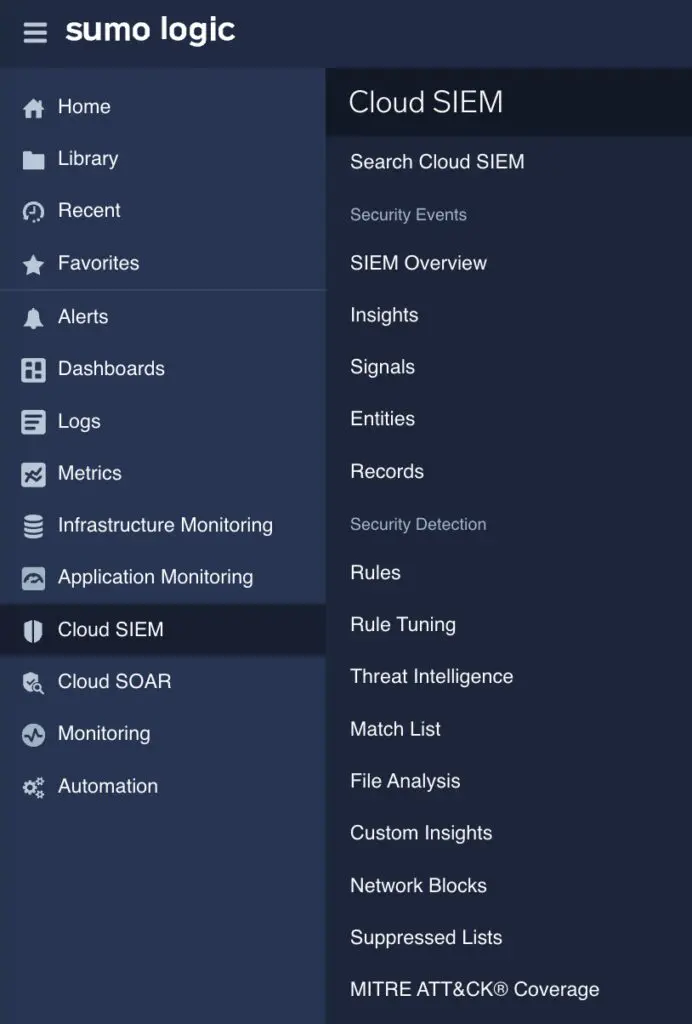Screen dimensions: 692x1024
Task: Open Application Monitoring in sidebar
Action: pos(155,577)
